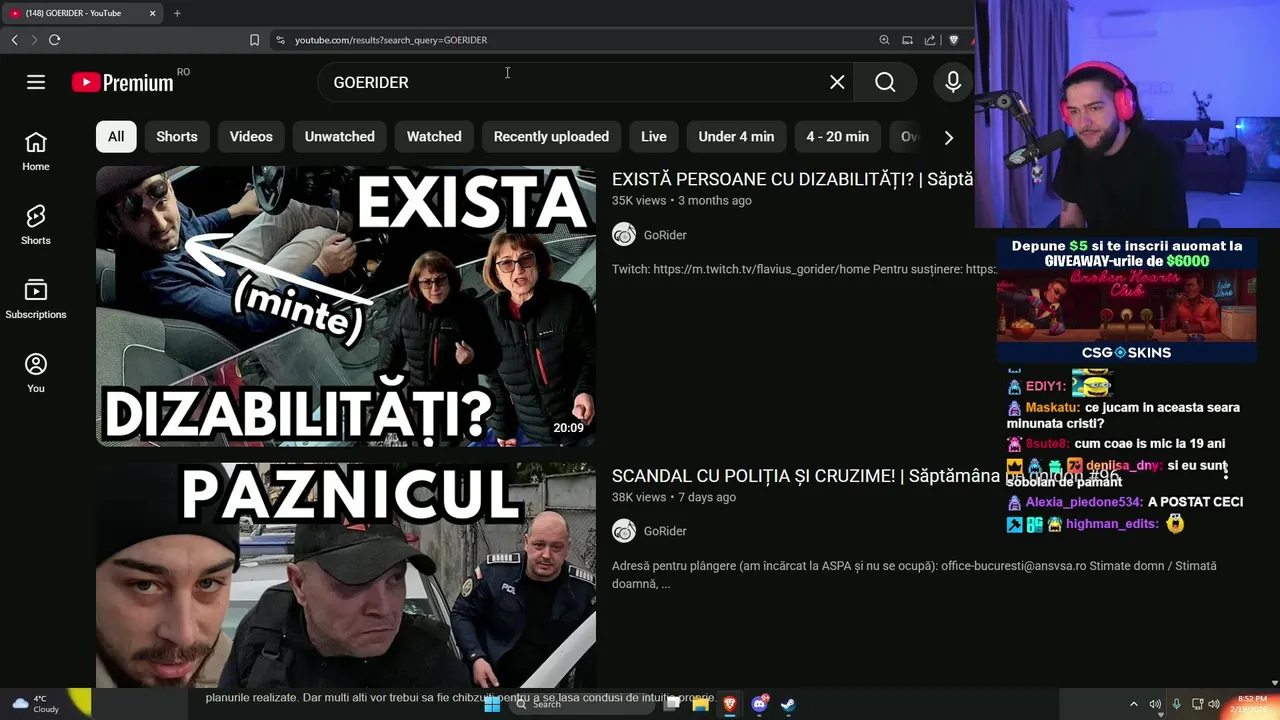
Task: Open title EXISTĂ PERSOANE CU DIZABILITĂȚI?
Action: pyautogui.click(x=792, y=179)
